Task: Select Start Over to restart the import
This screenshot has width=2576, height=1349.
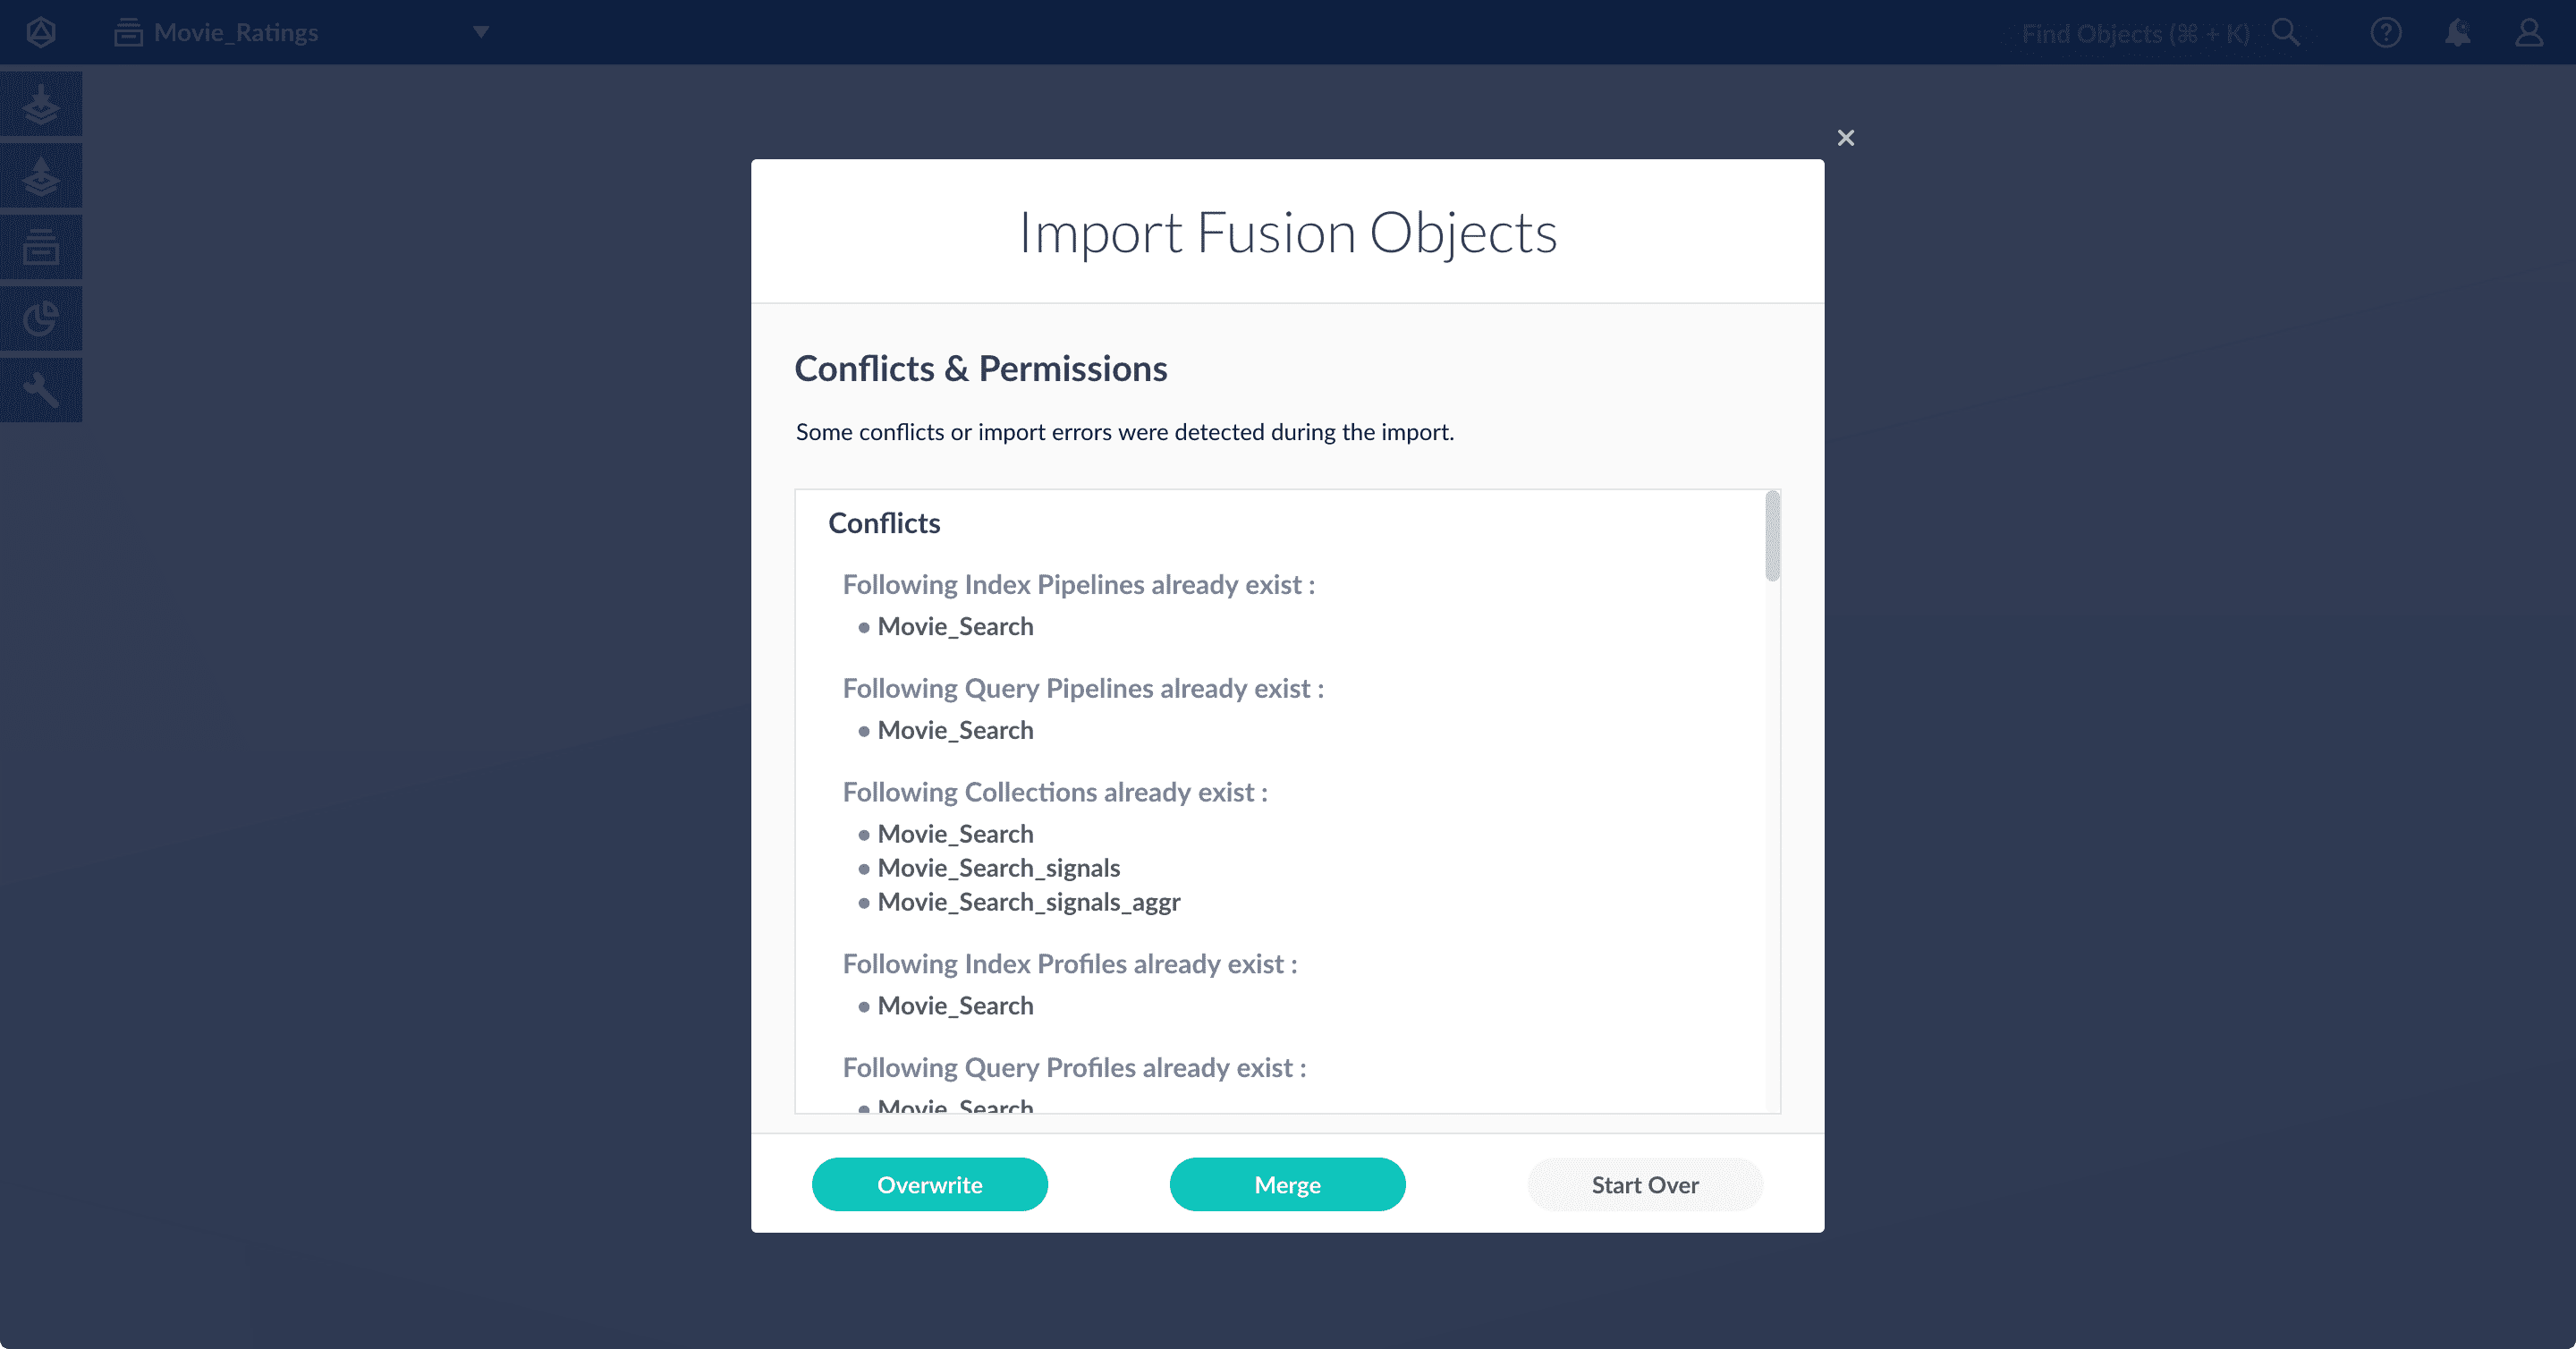Action: tap(1645, 1184)
